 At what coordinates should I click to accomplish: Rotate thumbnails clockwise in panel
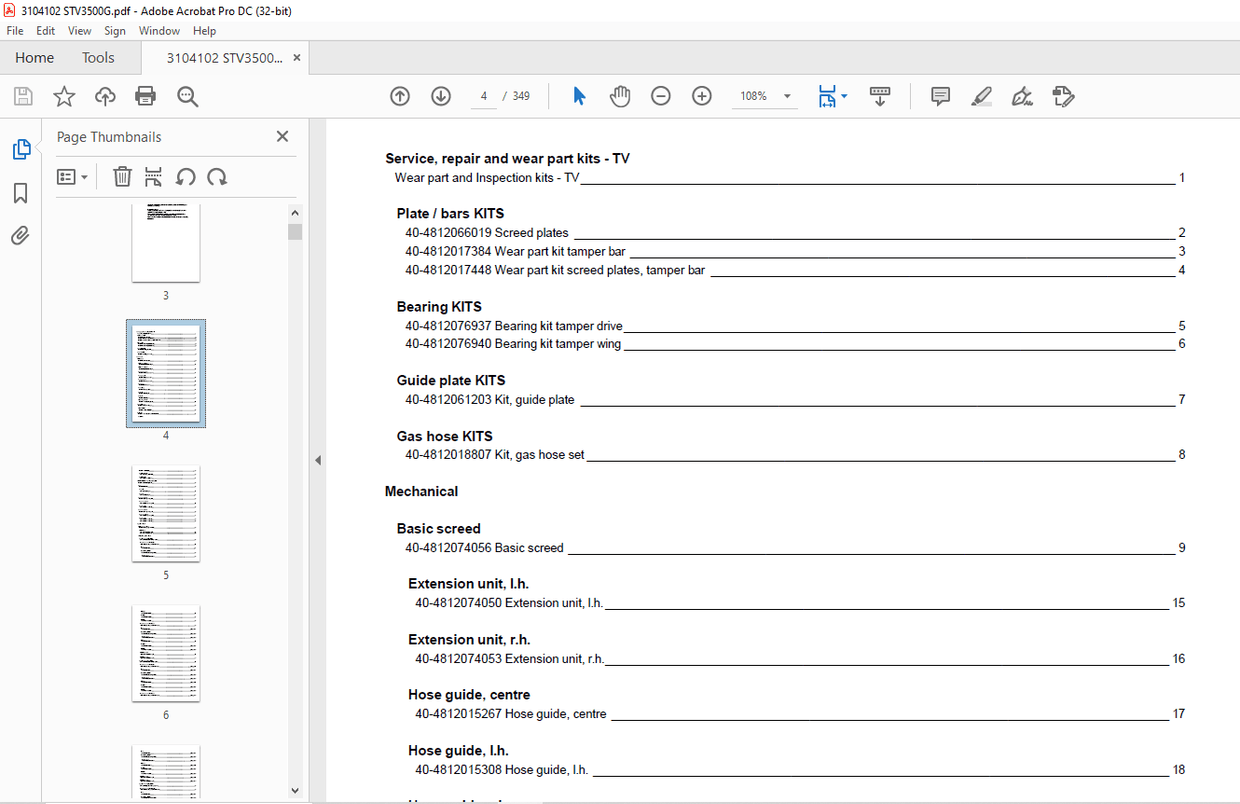(x=217, y=177)
